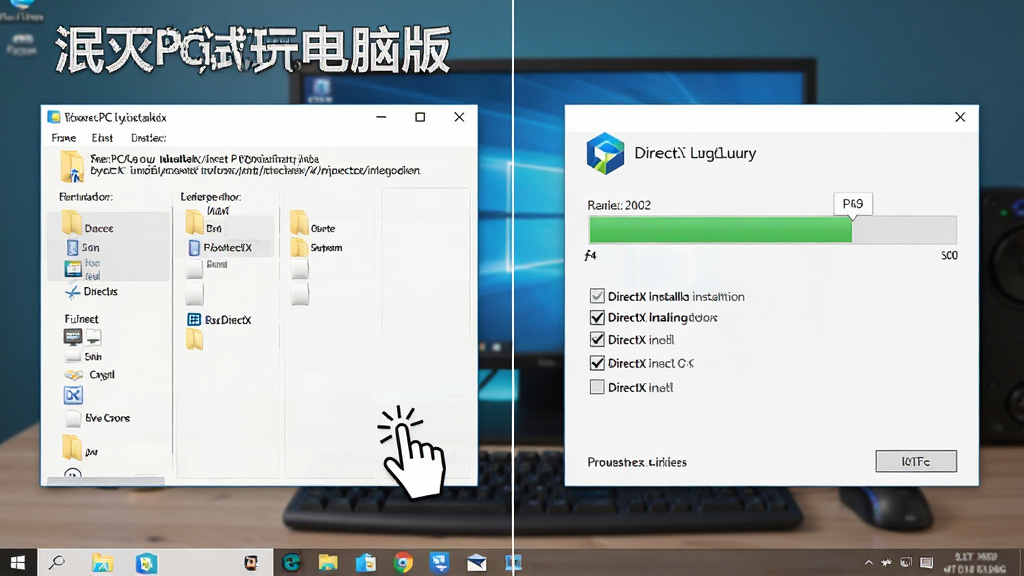This screenshot has width=1024, height=576.
Task: Launch Google Chrome from the taskbar
Action: coord(403,562)
